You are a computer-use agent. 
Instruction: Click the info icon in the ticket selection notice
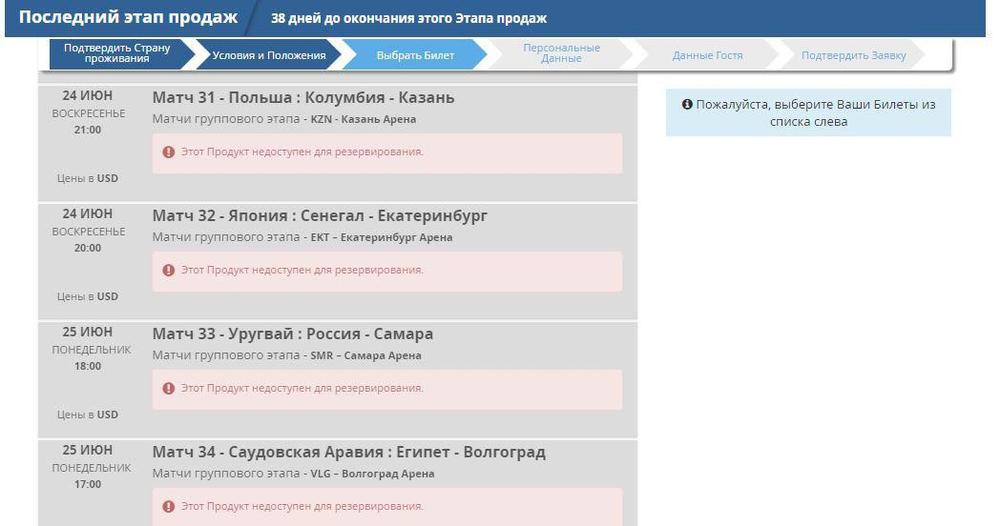click(687, 104)
